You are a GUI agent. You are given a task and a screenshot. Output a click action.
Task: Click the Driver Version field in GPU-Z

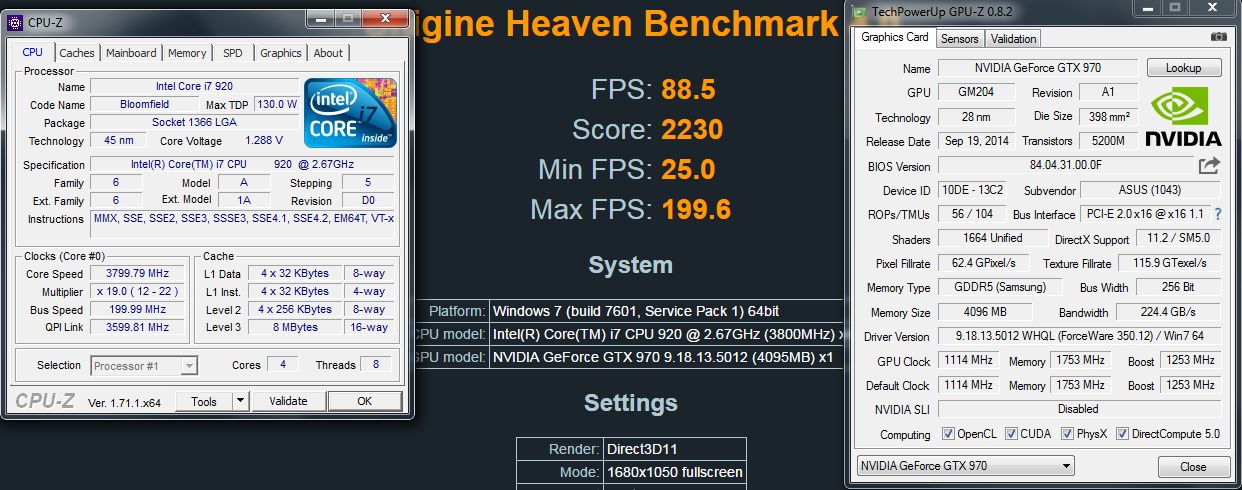point(1079,337)
